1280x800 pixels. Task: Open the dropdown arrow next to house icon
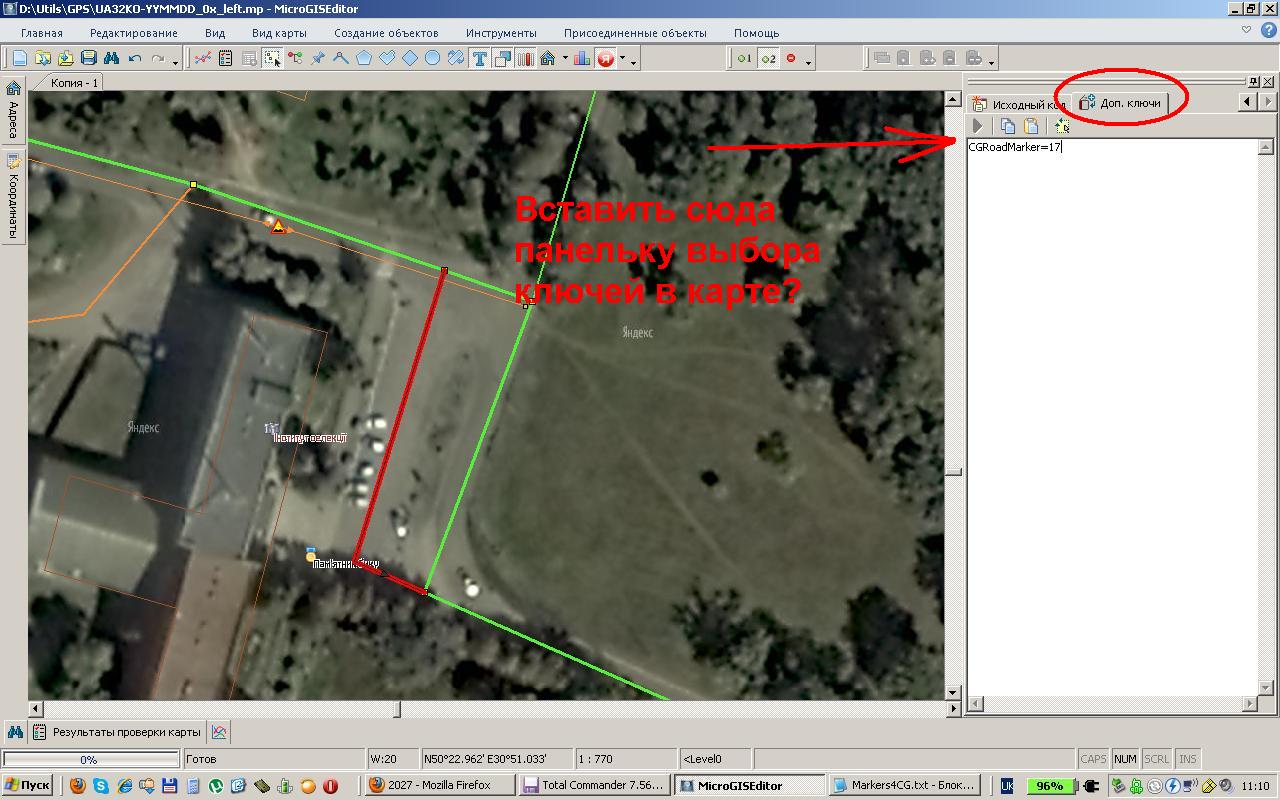point(565,59)
